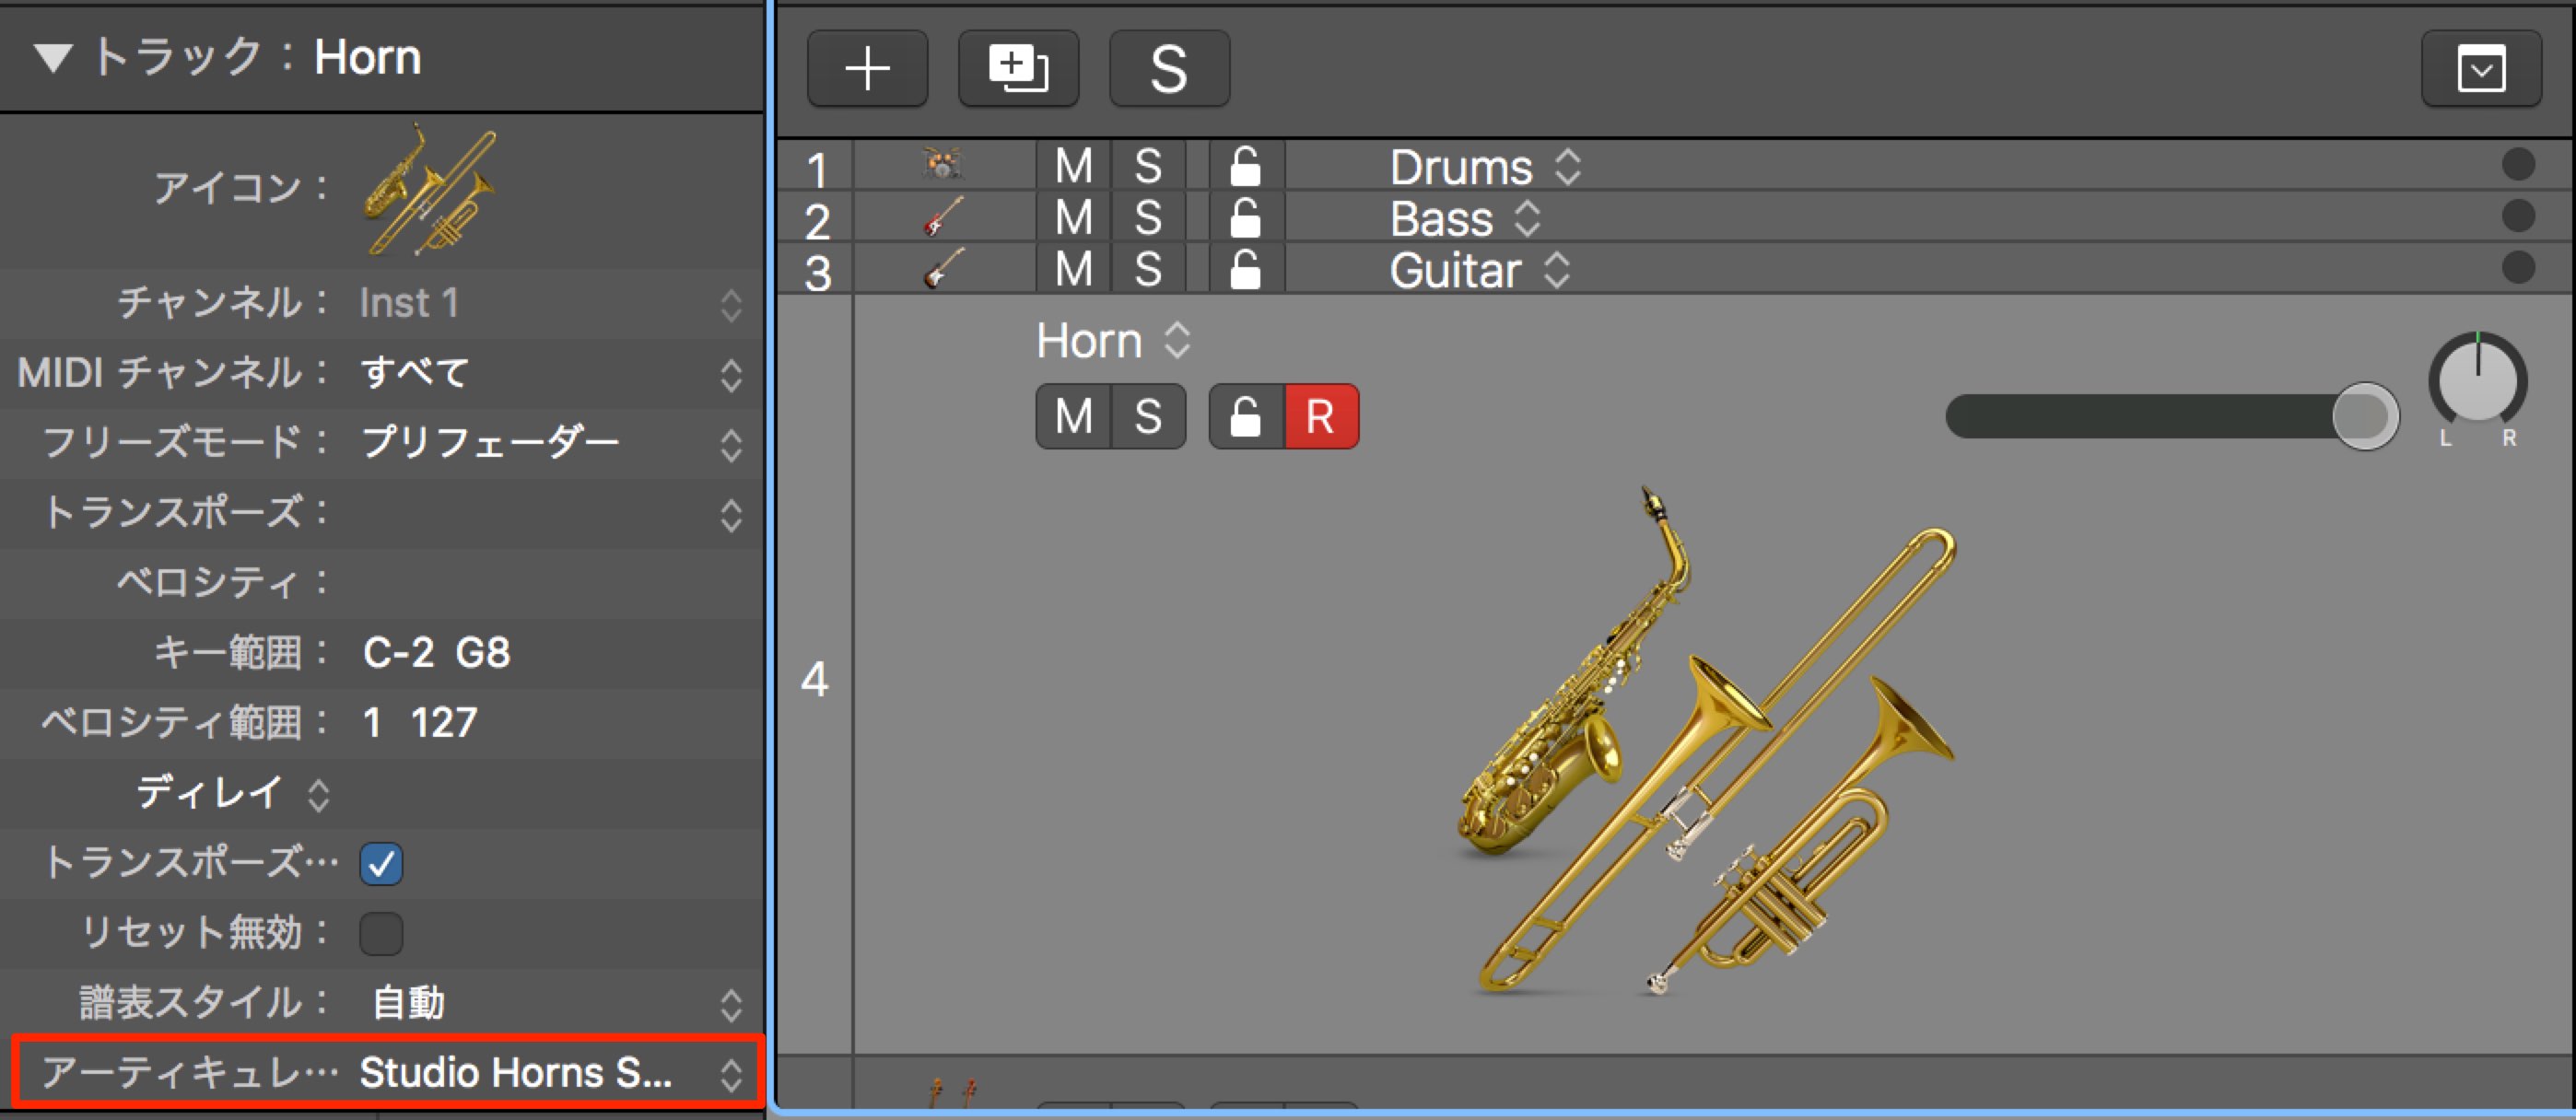Solo the Bass track
The height and width of the screenshot is (1120, 2576).
(x=1148, y=217)
